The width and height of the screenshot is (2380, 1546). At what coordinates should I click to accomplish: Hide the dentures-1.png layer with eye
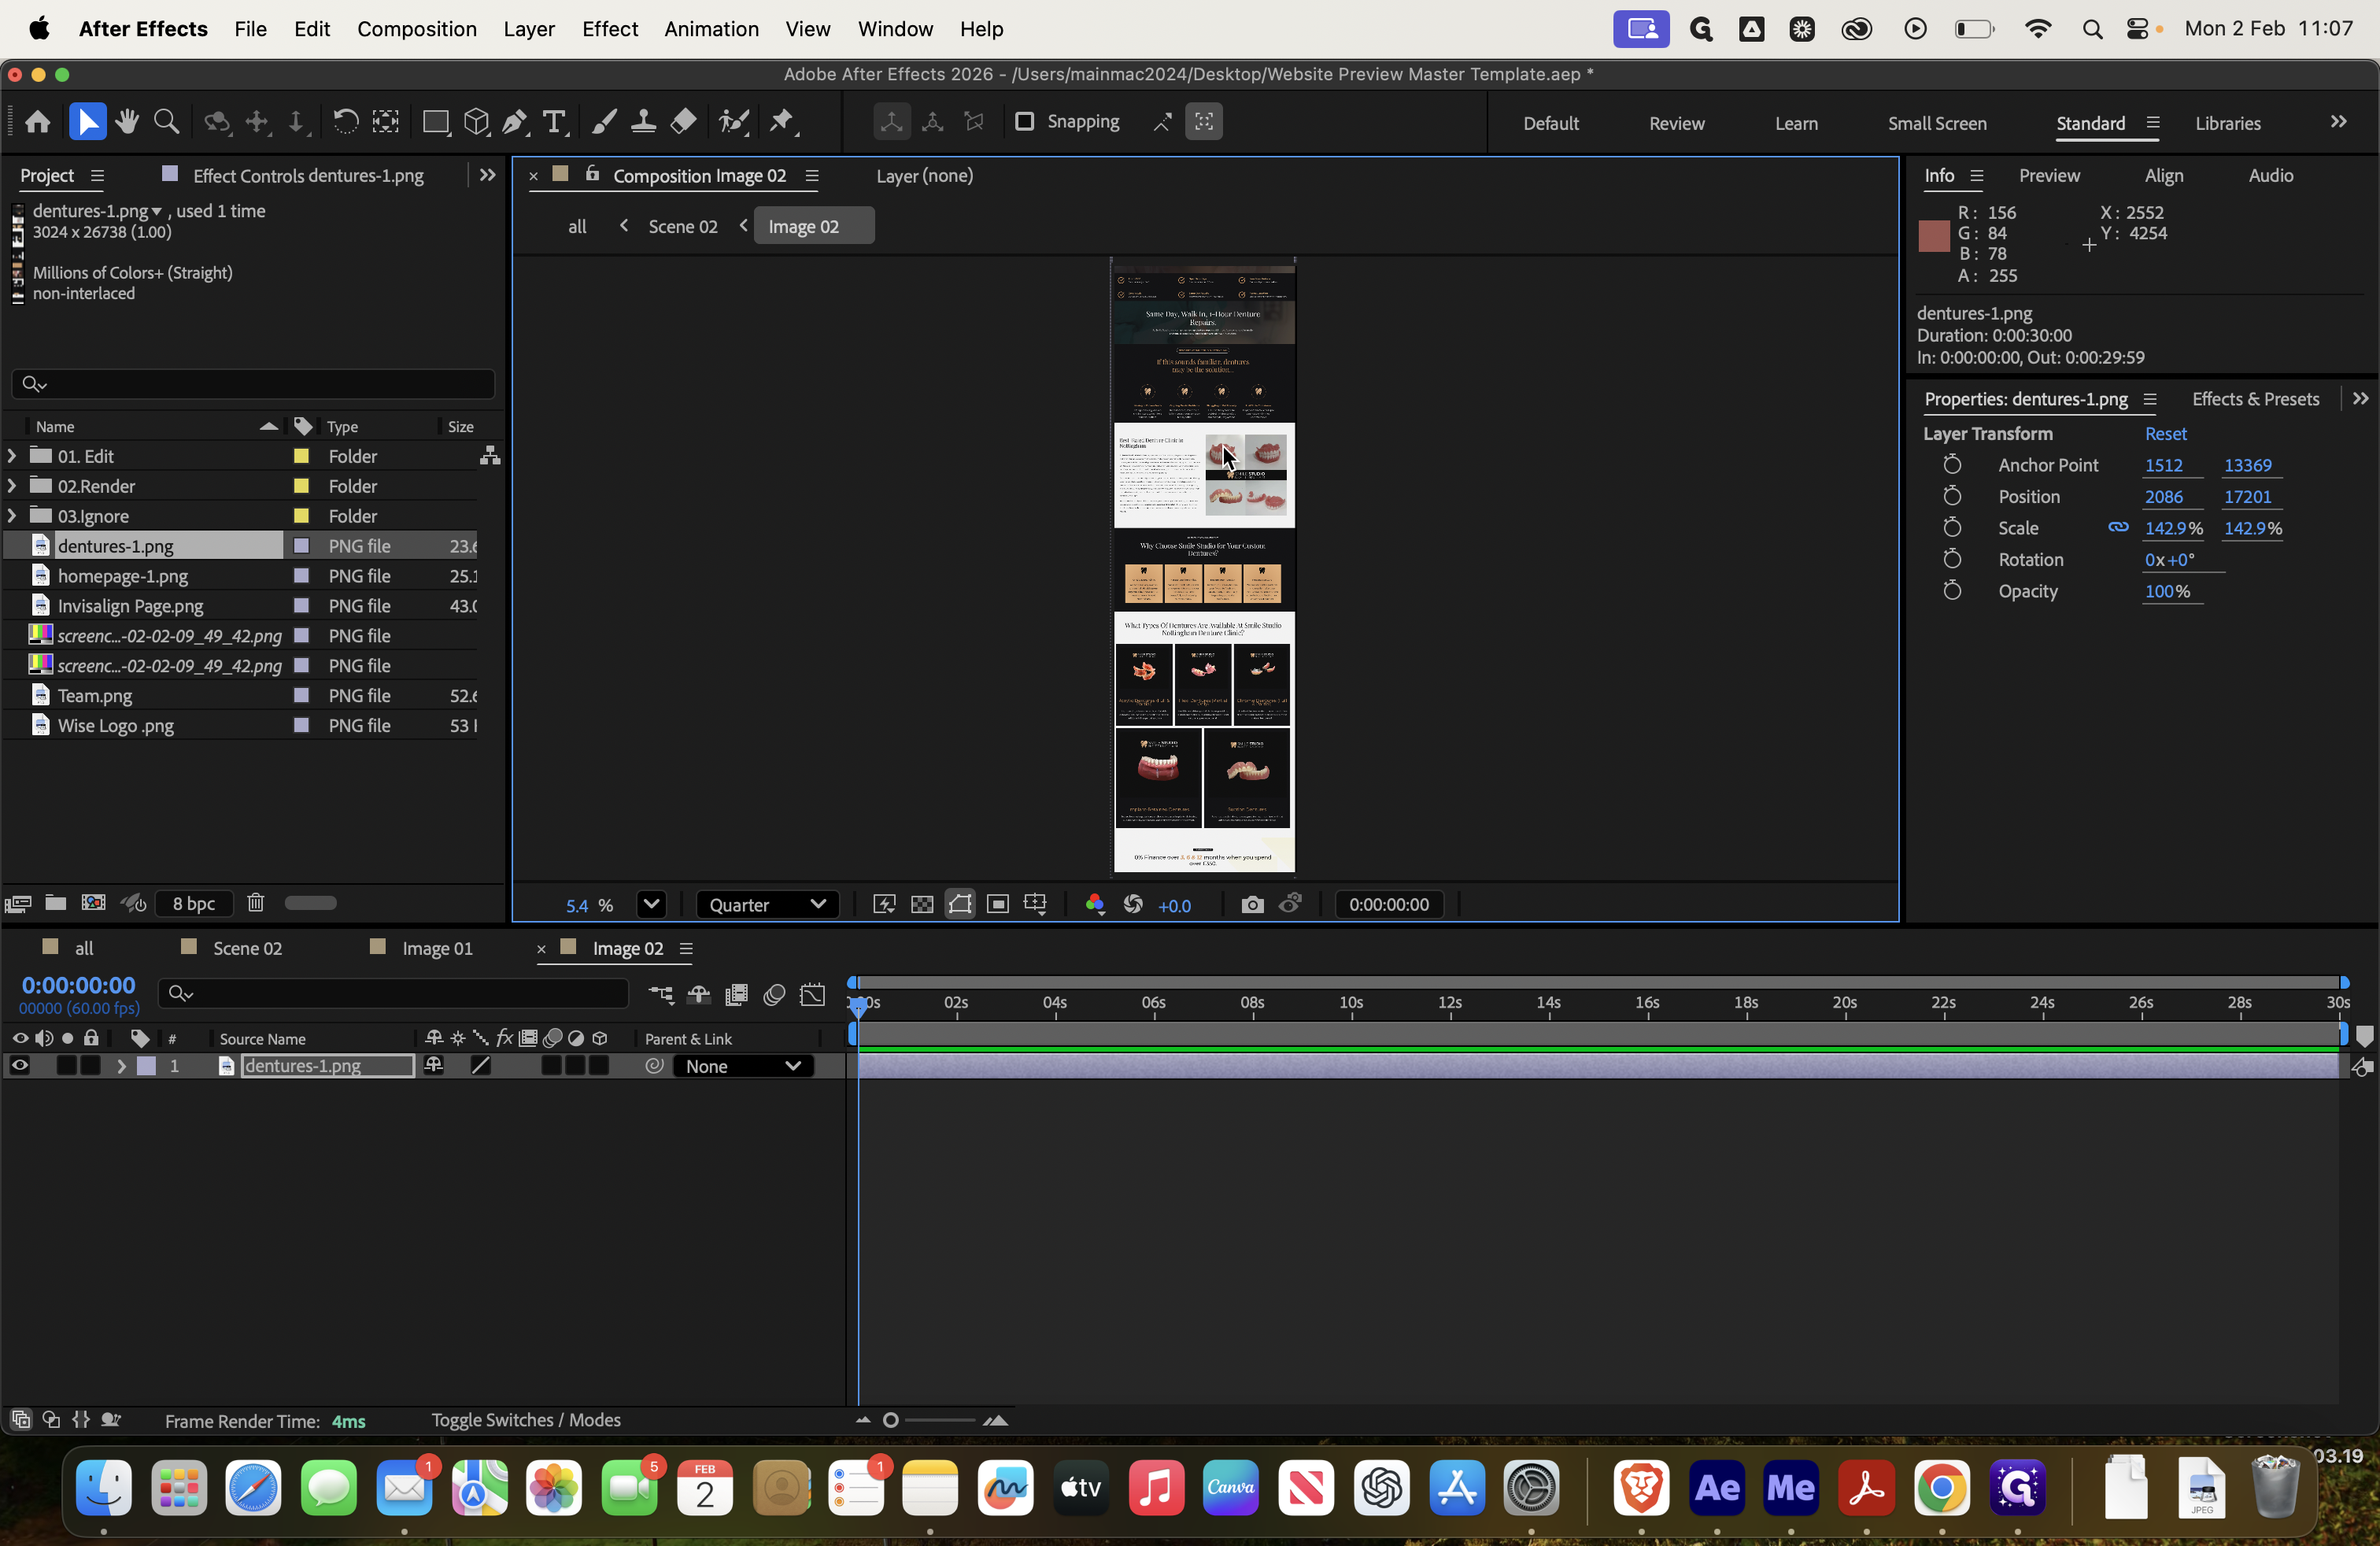click(19, 1066)
